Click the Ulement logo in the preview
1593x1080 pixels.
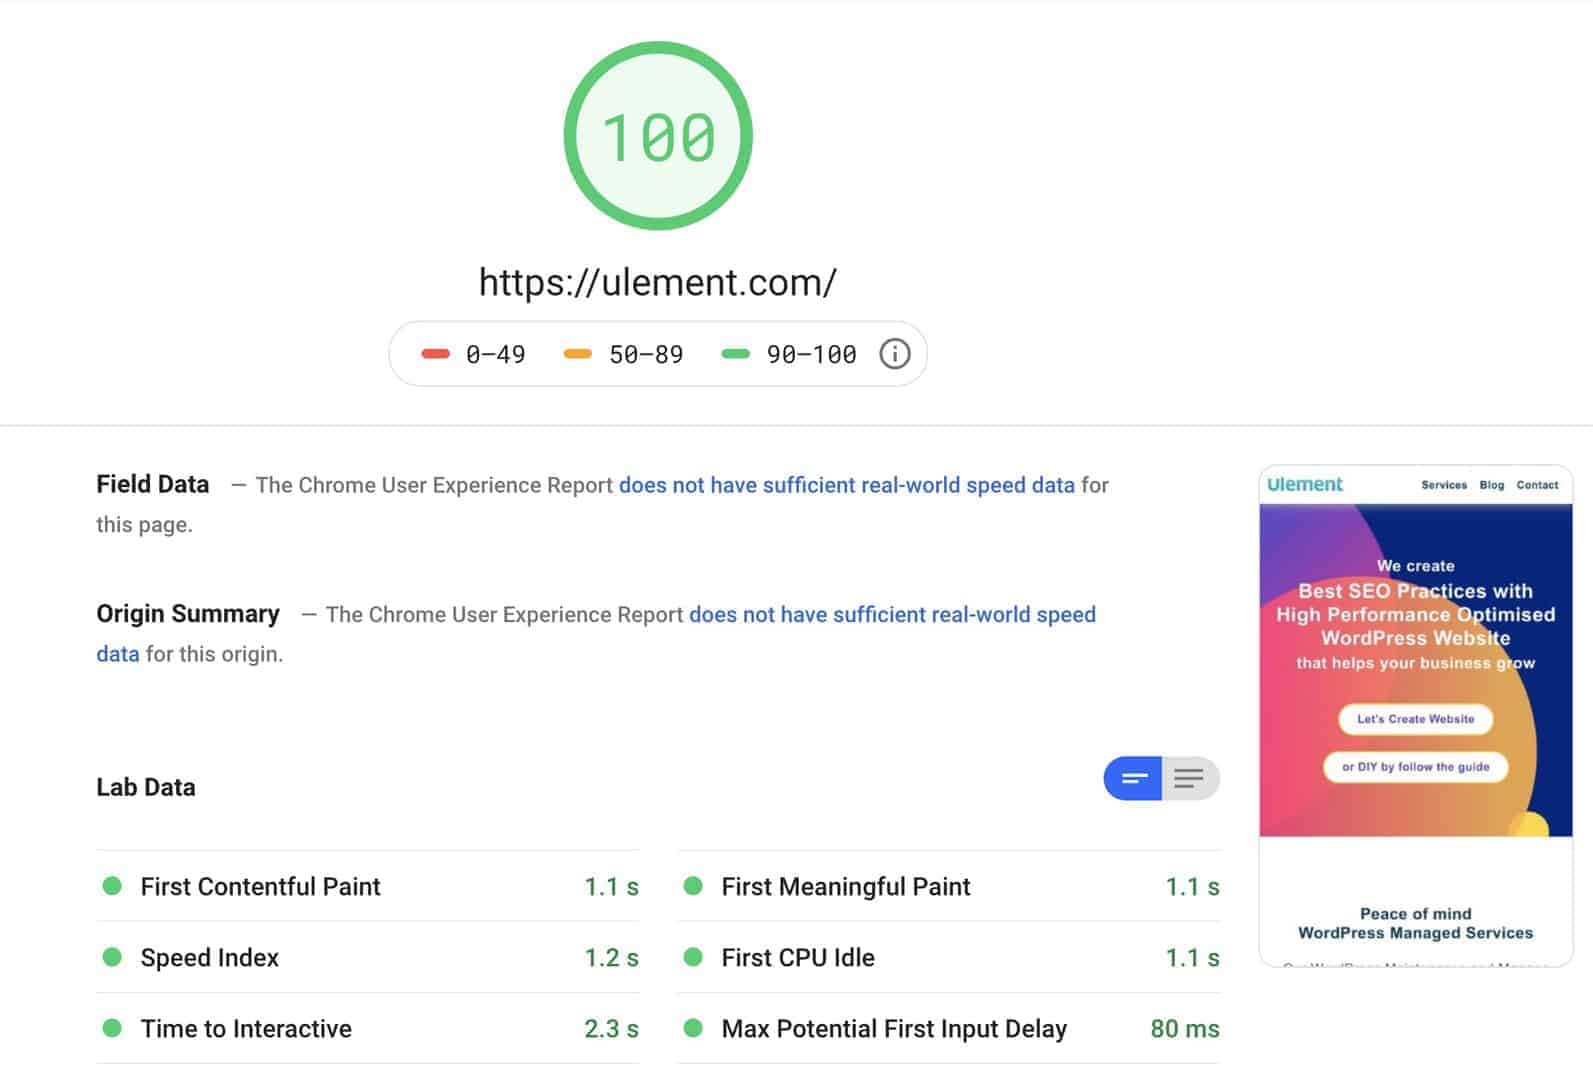[x=1305, y=484]
